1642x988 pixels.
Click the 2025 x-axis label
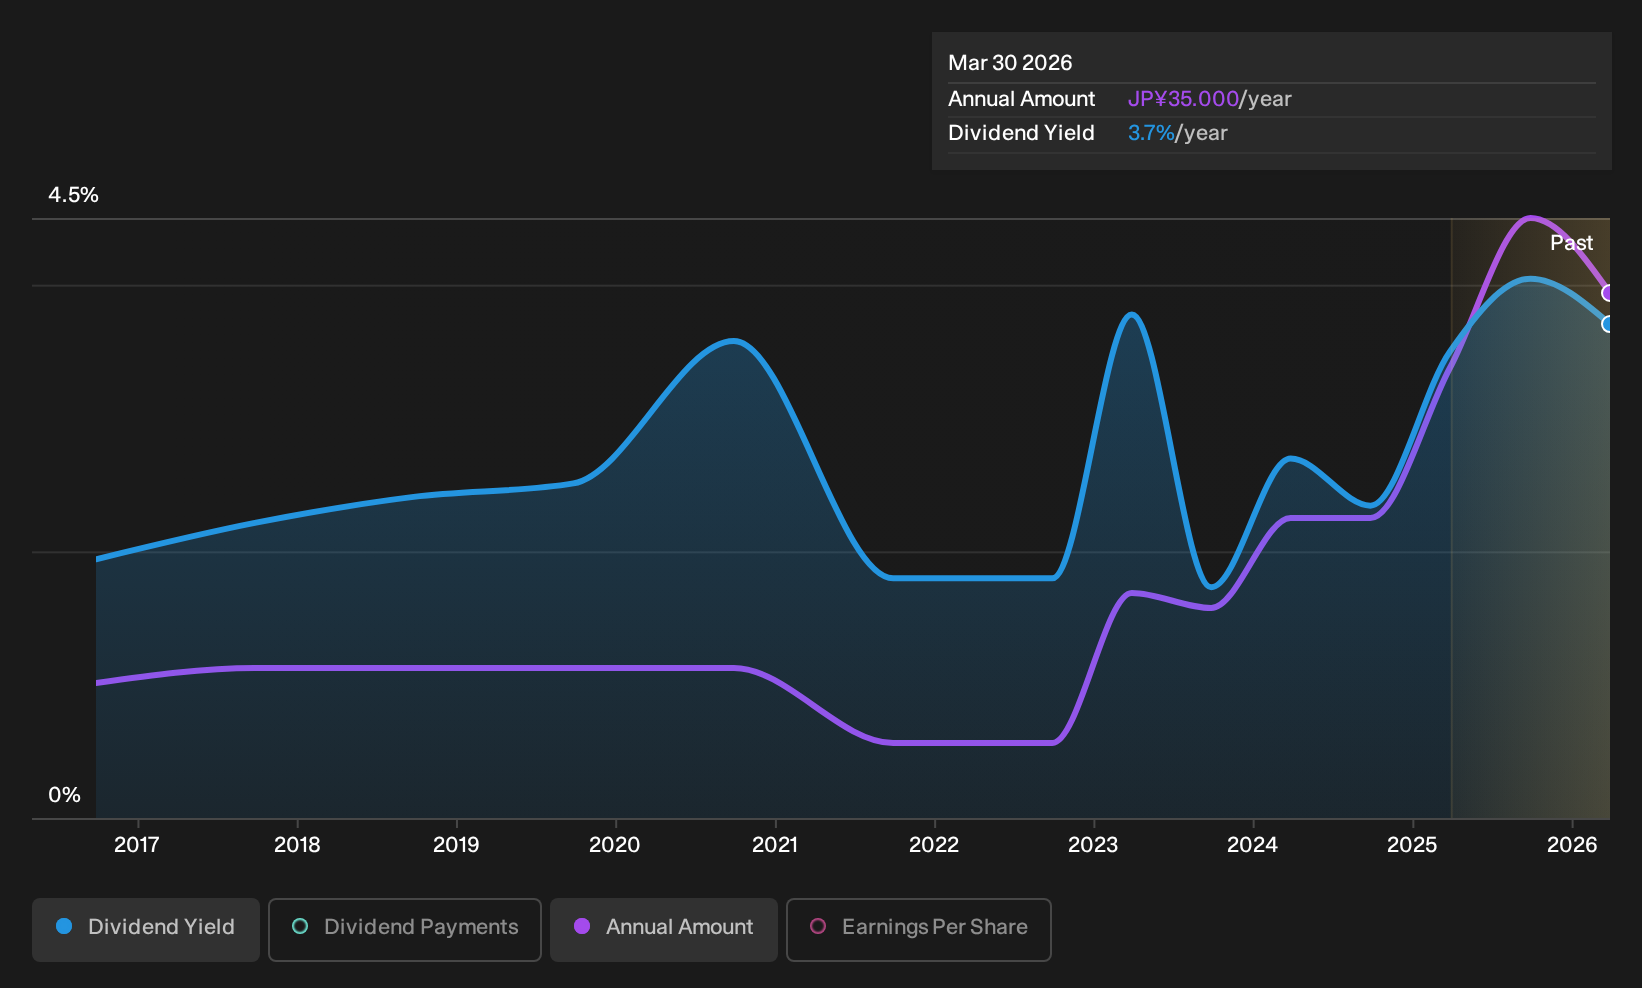coord(1412,845)
